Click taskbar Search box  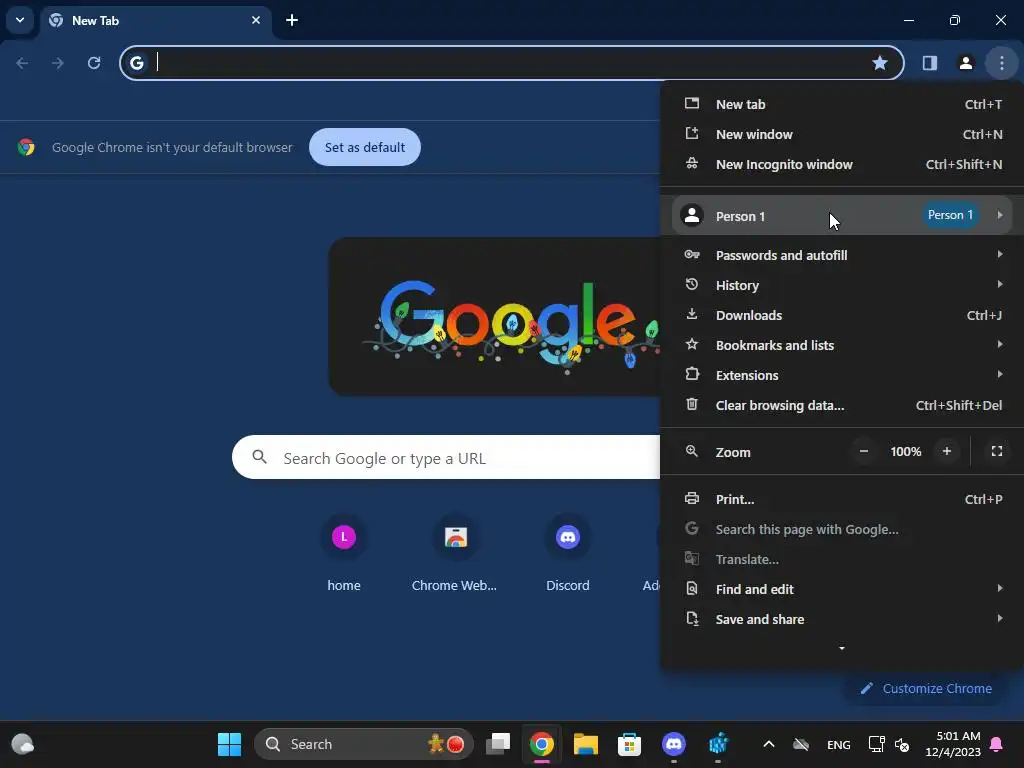(x=364, y=744)
